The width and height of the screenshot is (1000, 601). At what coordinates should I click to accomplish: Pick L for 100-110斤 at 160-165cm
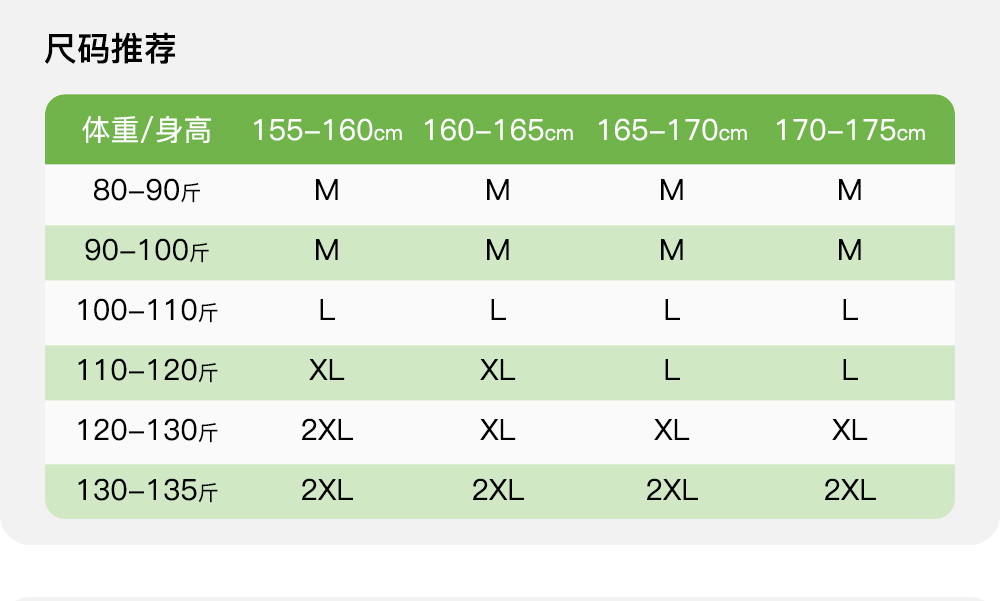(498, 311)
